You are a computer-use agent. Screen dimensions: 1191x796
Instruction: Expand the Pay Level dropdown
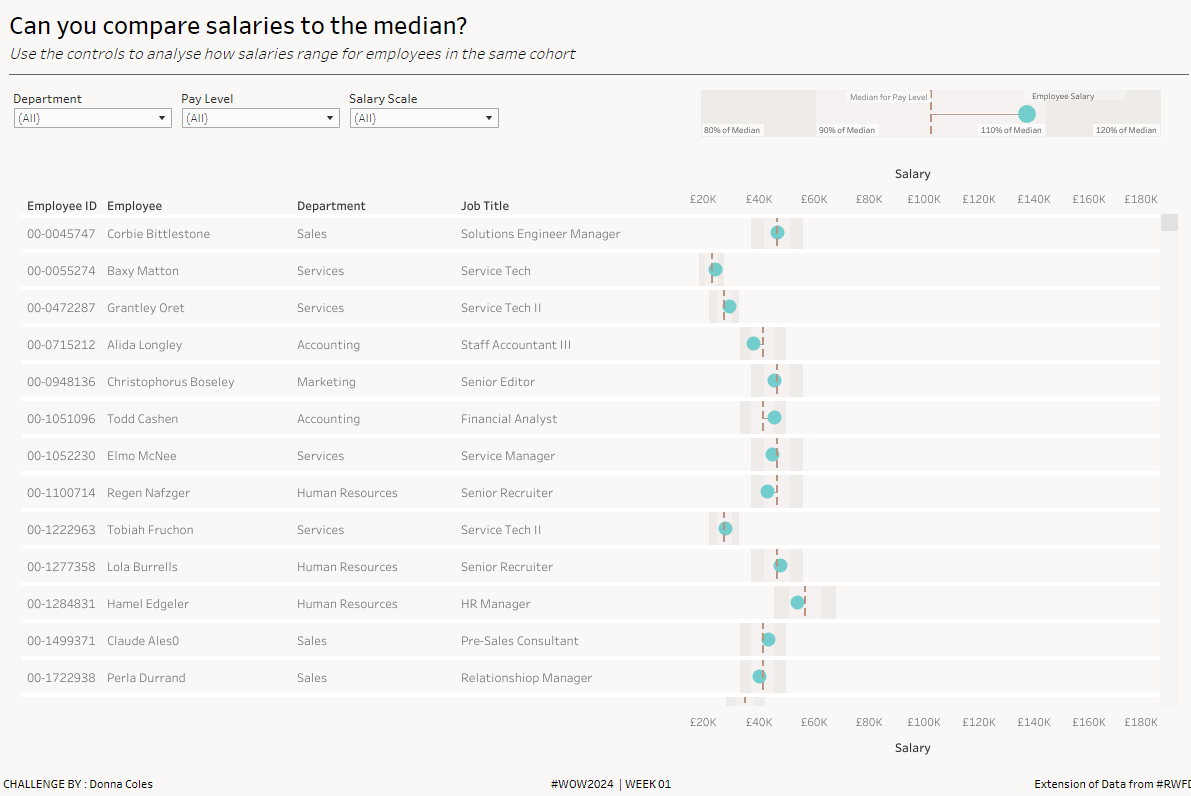[260, 118]
